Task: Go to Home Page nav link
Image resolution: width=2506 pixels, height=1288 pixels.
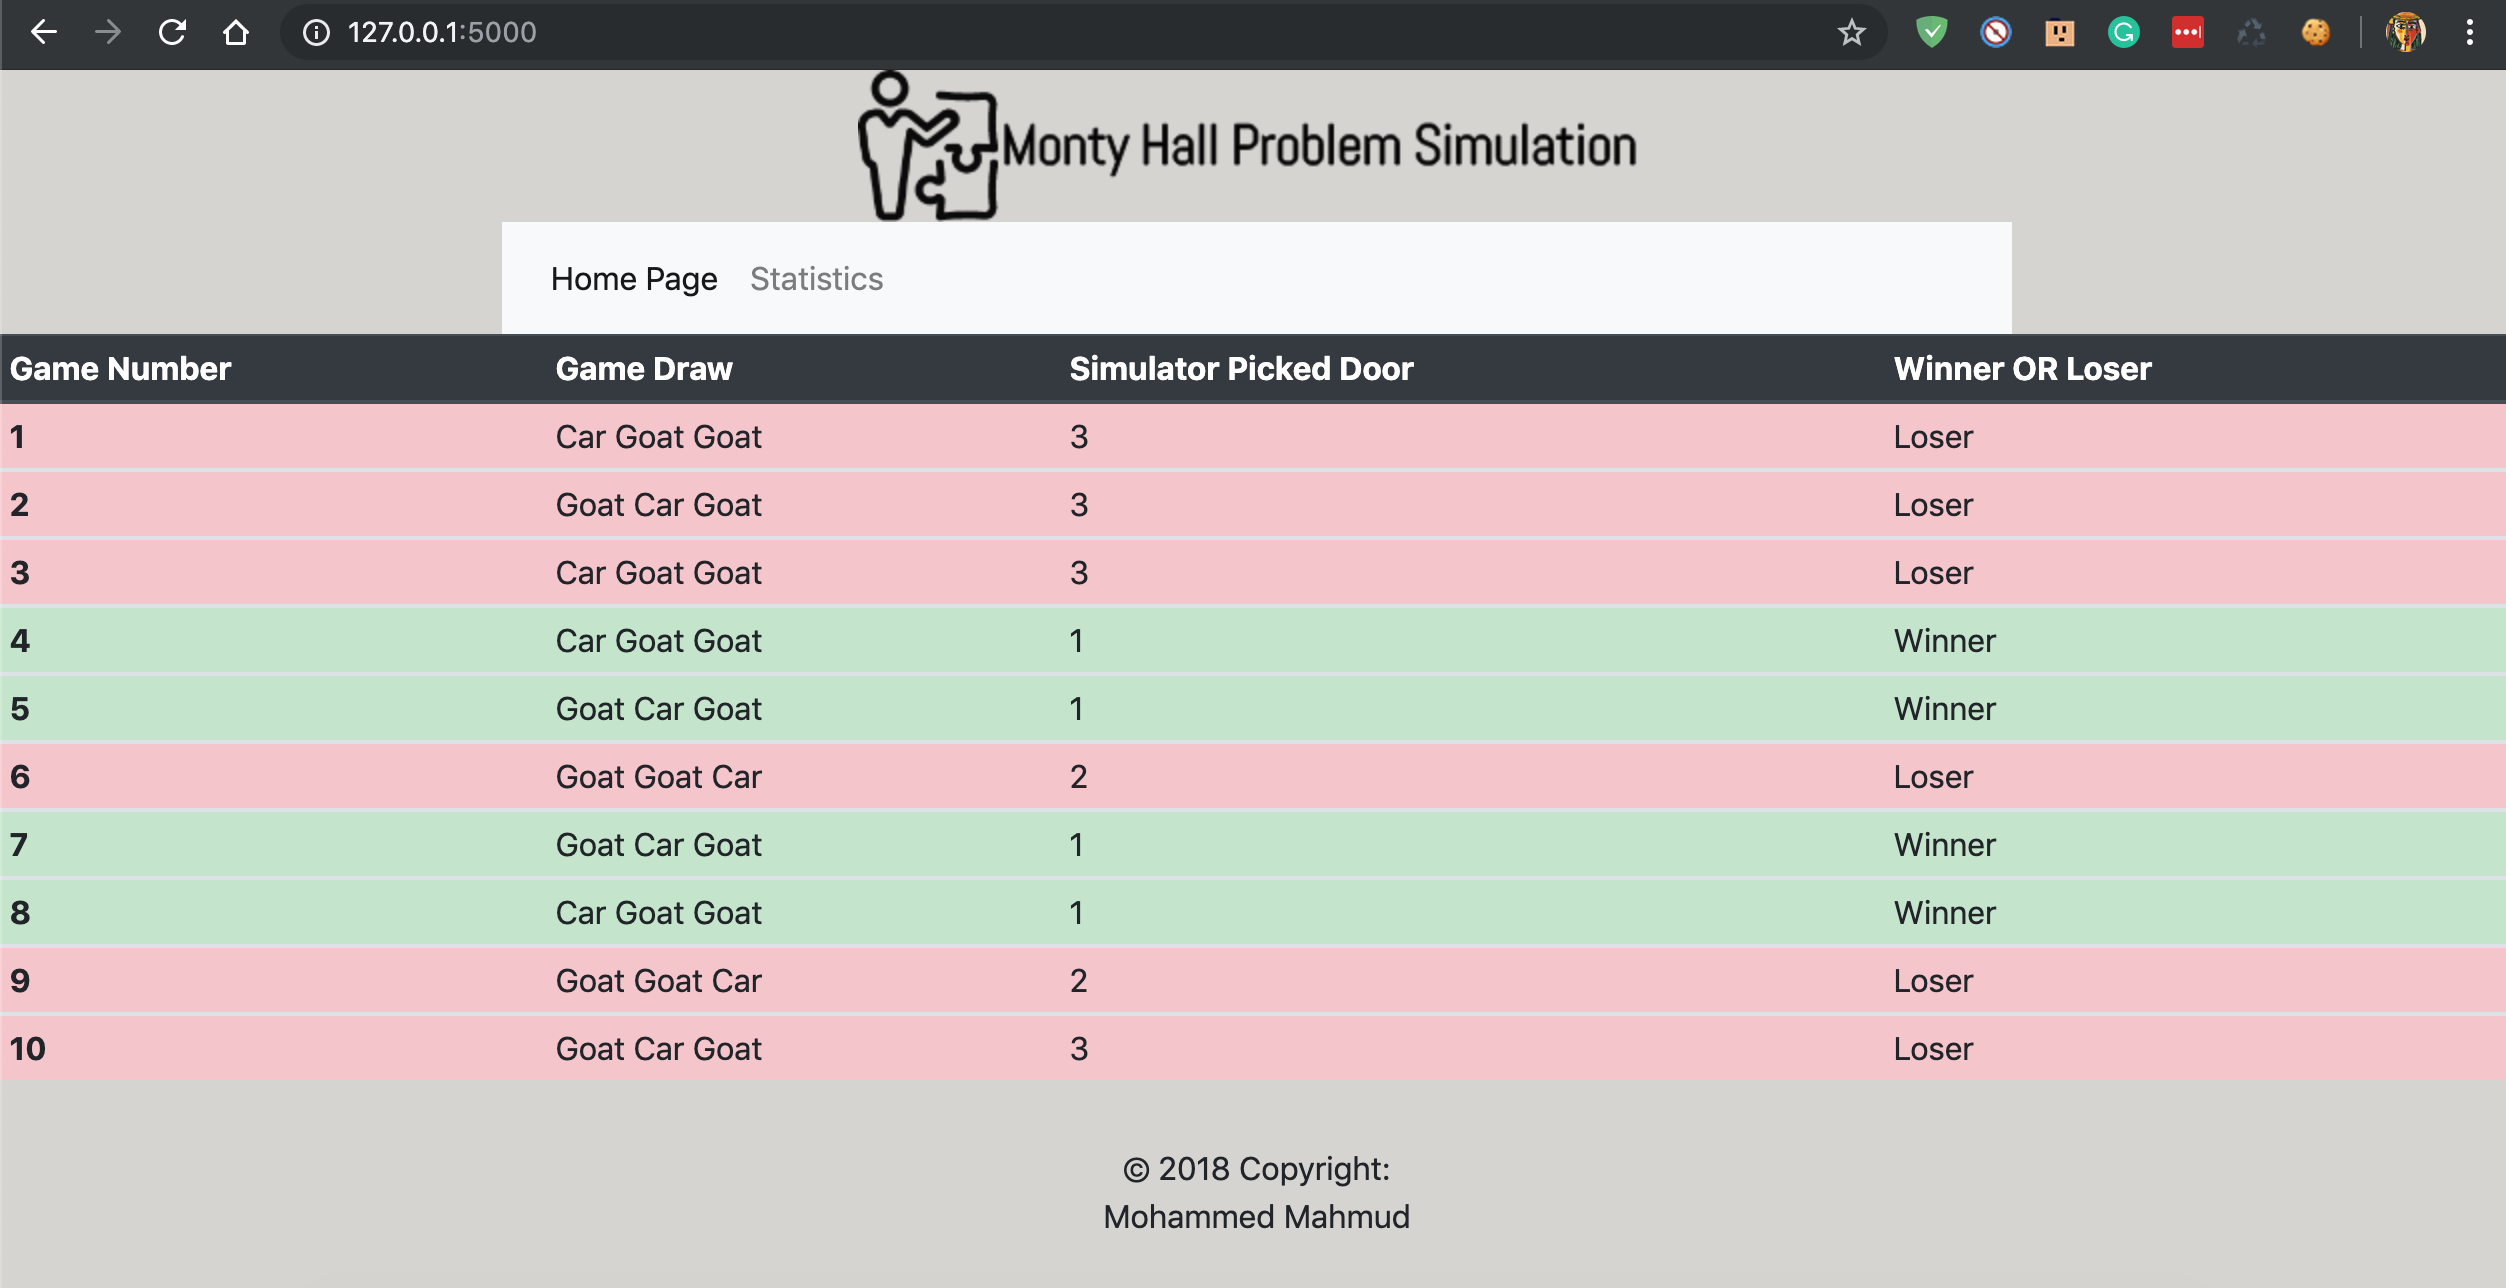Action: (x=634, y=279)
